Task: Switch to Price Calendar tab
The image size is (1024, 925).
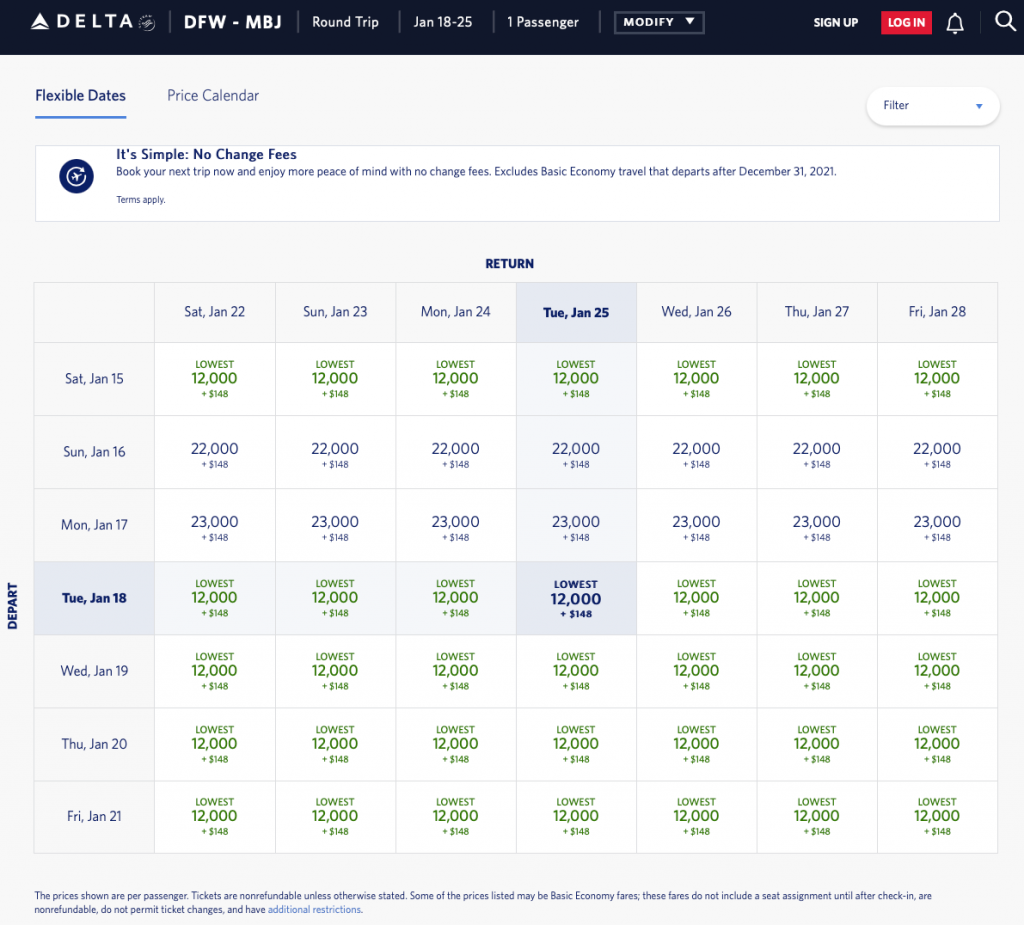Action: [x=213, y=96]
